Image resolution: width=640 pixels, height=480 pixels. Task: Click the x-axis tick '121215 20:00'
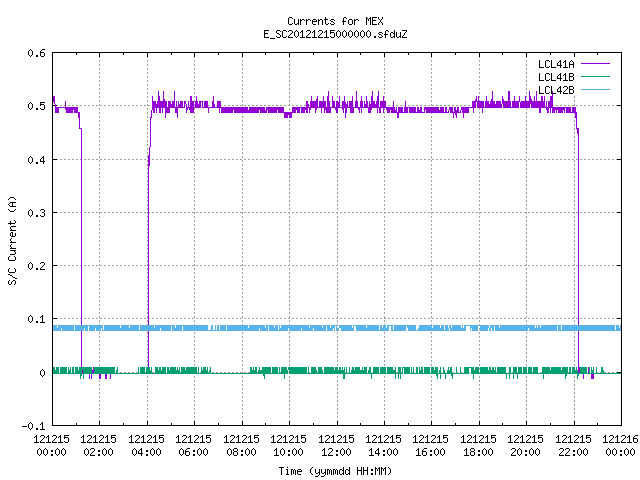pyautogui.click(x=525, y=446)
